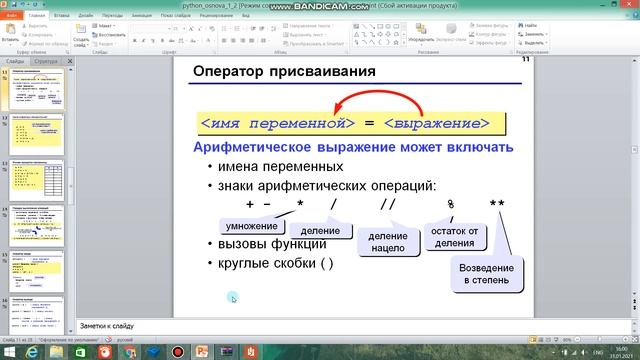
Task: Open Shape Effects (Эффекты фигур) dropdown
Action: click(x=490, y=43)
